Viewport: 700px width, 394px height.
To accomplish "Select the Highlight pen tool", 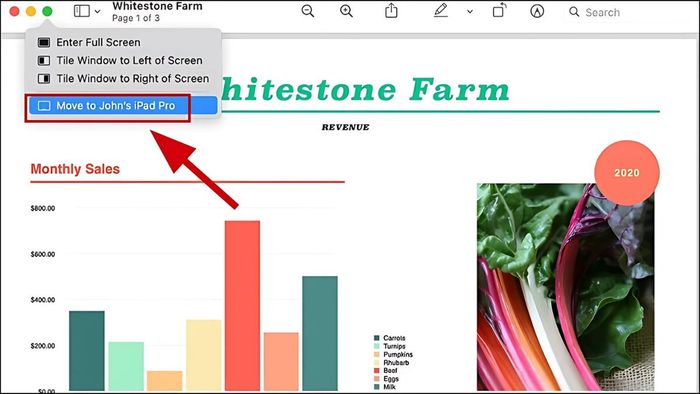I will [x=441, y=11].
